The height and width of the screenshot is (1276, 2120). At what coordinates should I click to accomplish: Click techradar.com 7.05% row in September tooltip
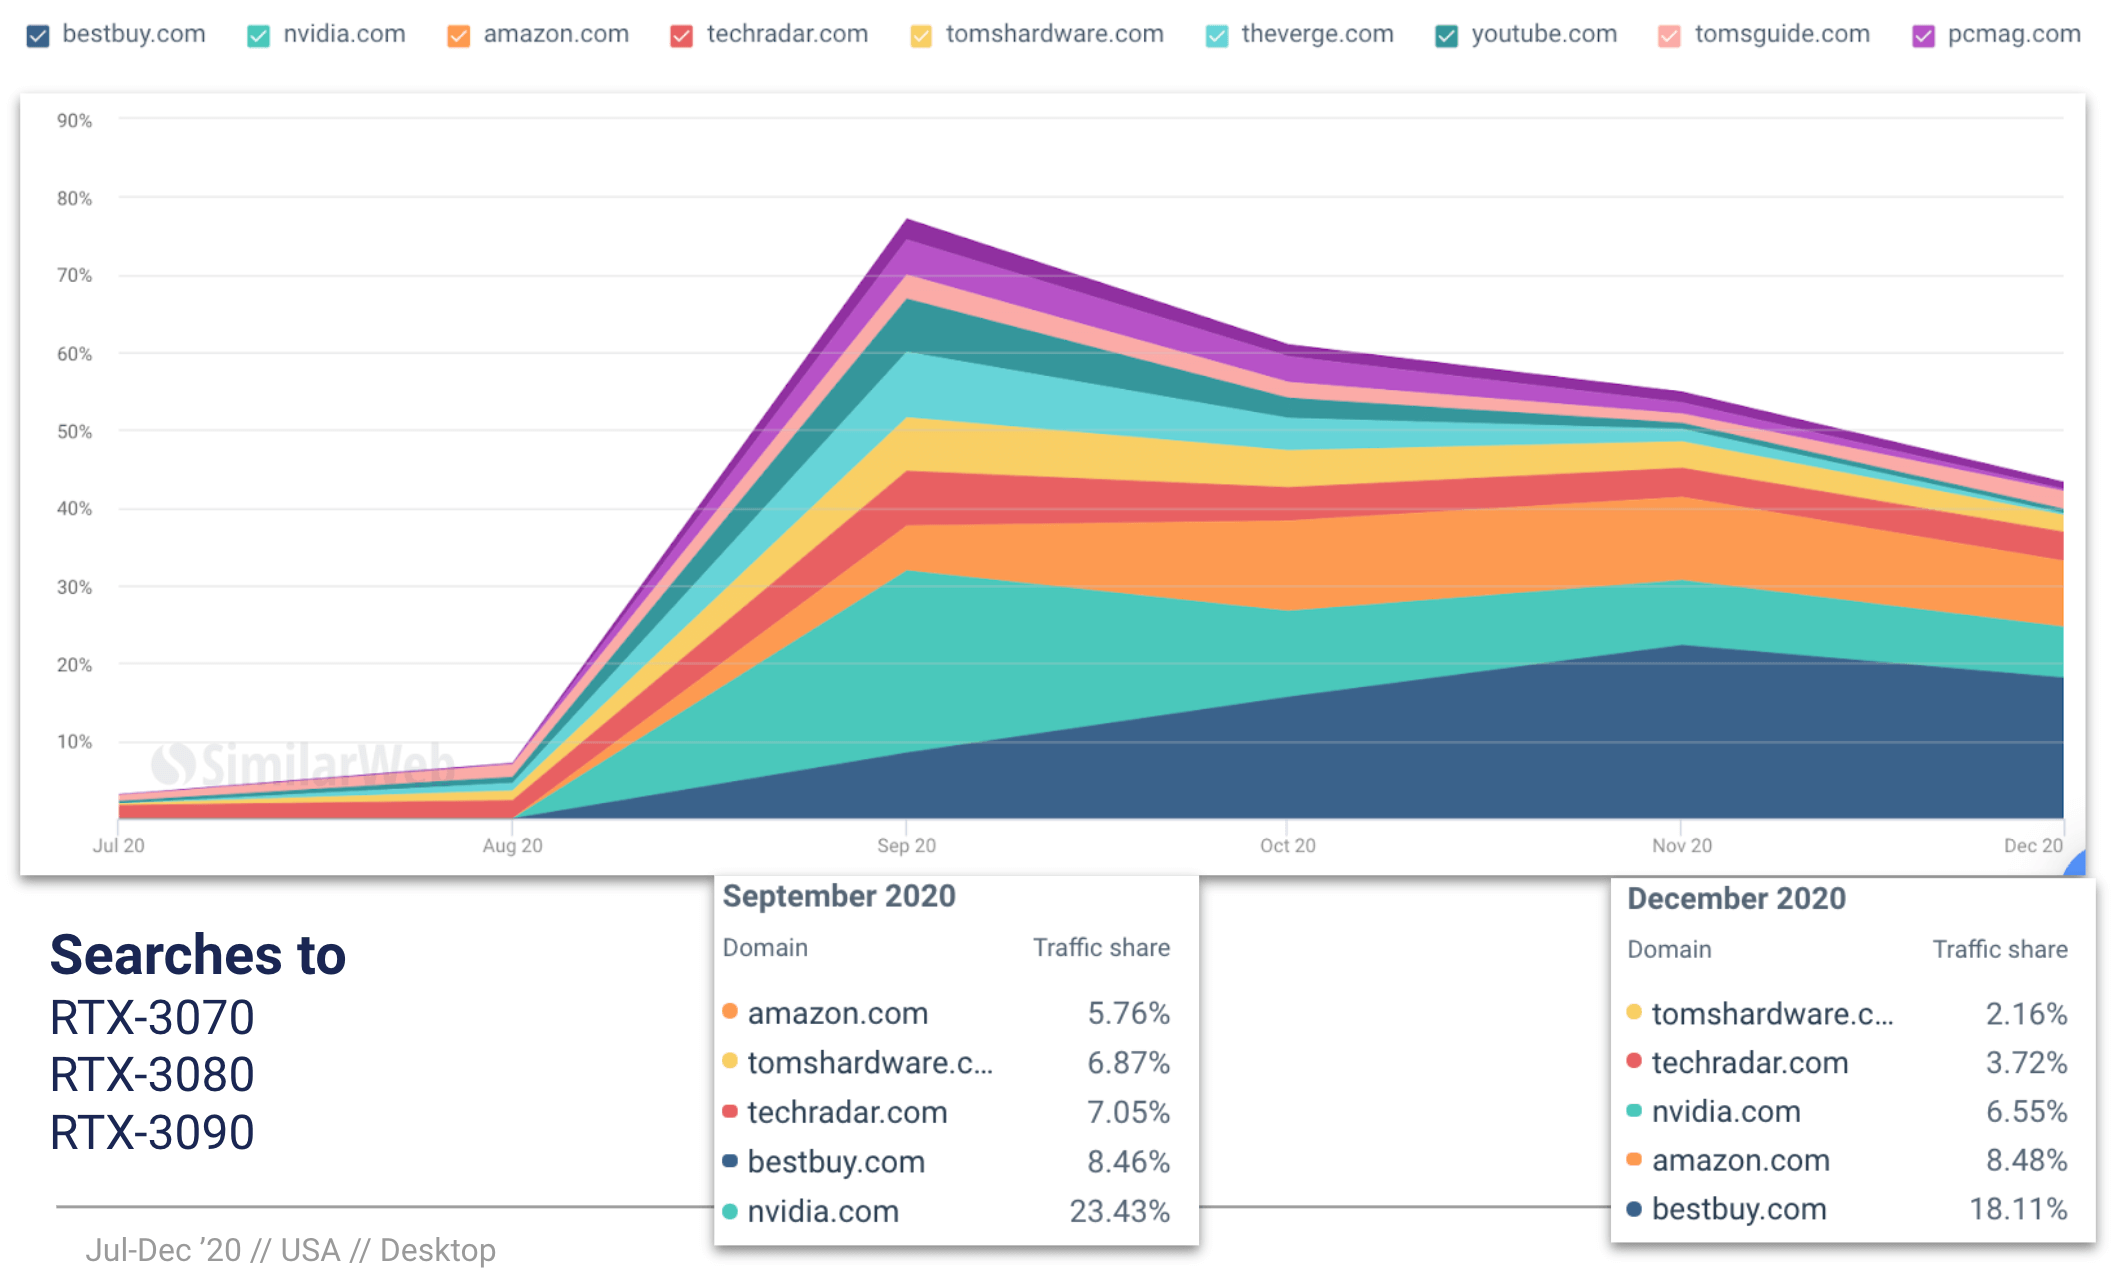pyautogui.click(x=946, y=1112)
